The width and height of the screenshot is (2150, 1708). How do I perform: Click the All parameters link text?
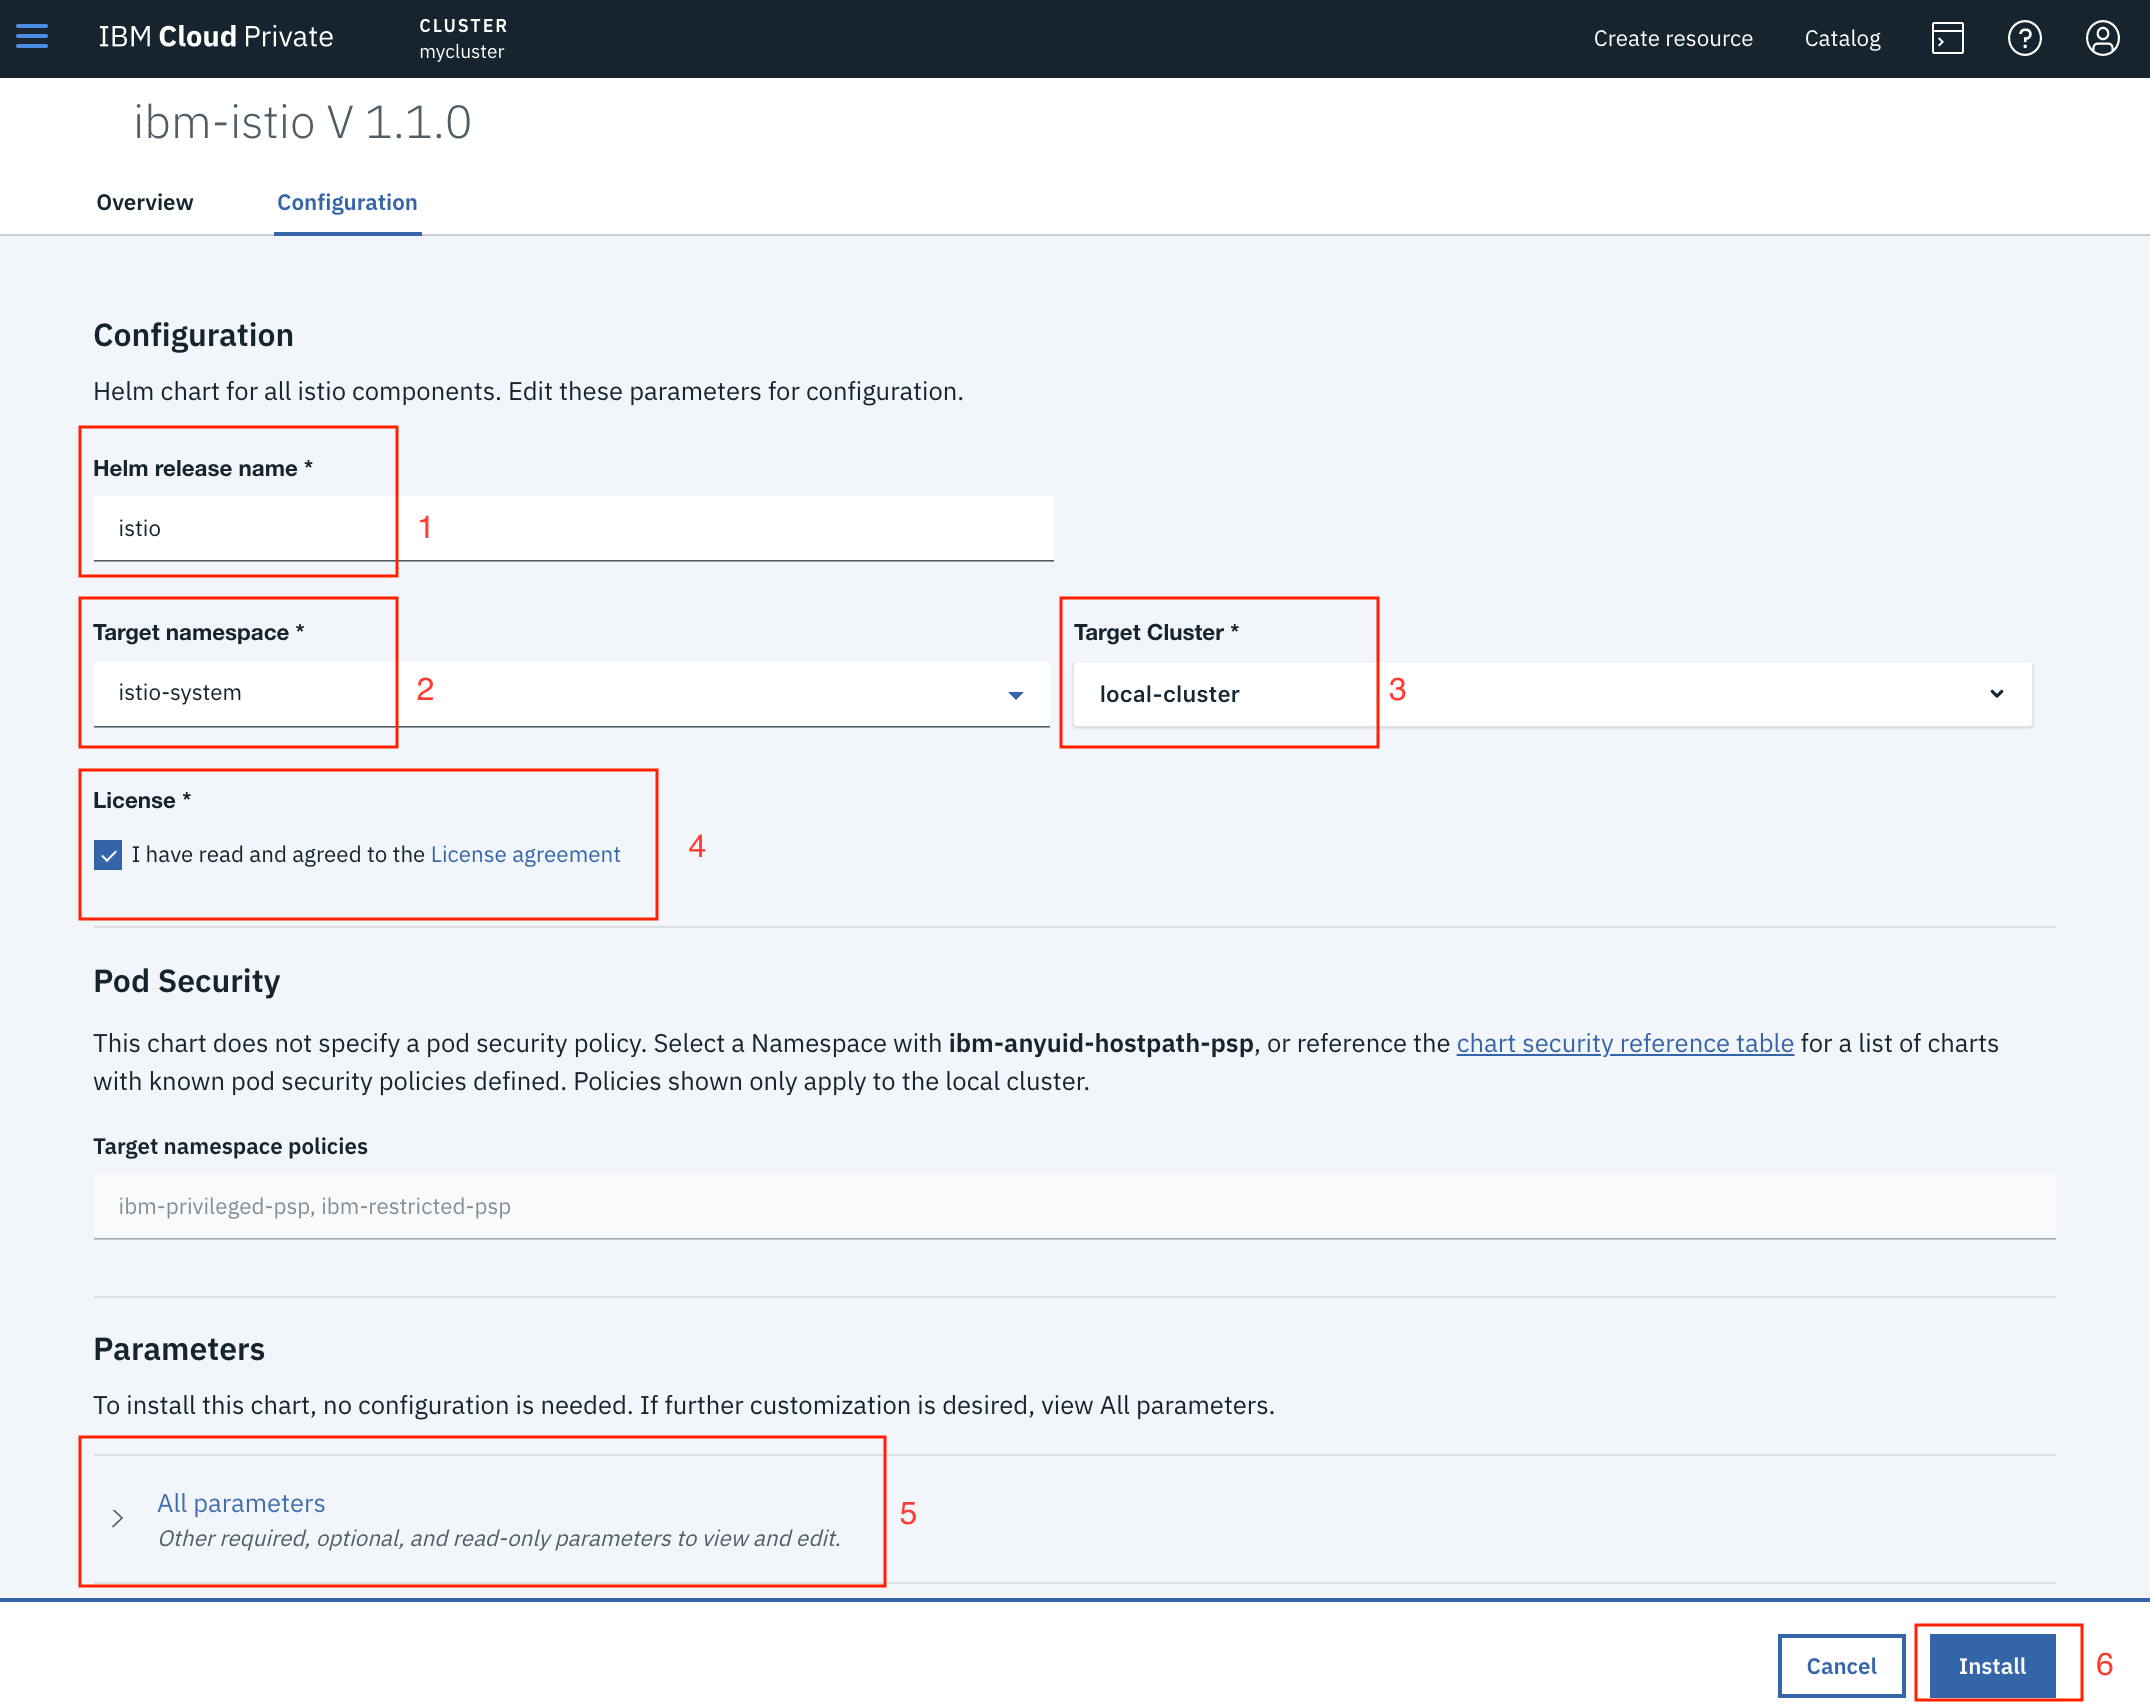[241, 1503]
